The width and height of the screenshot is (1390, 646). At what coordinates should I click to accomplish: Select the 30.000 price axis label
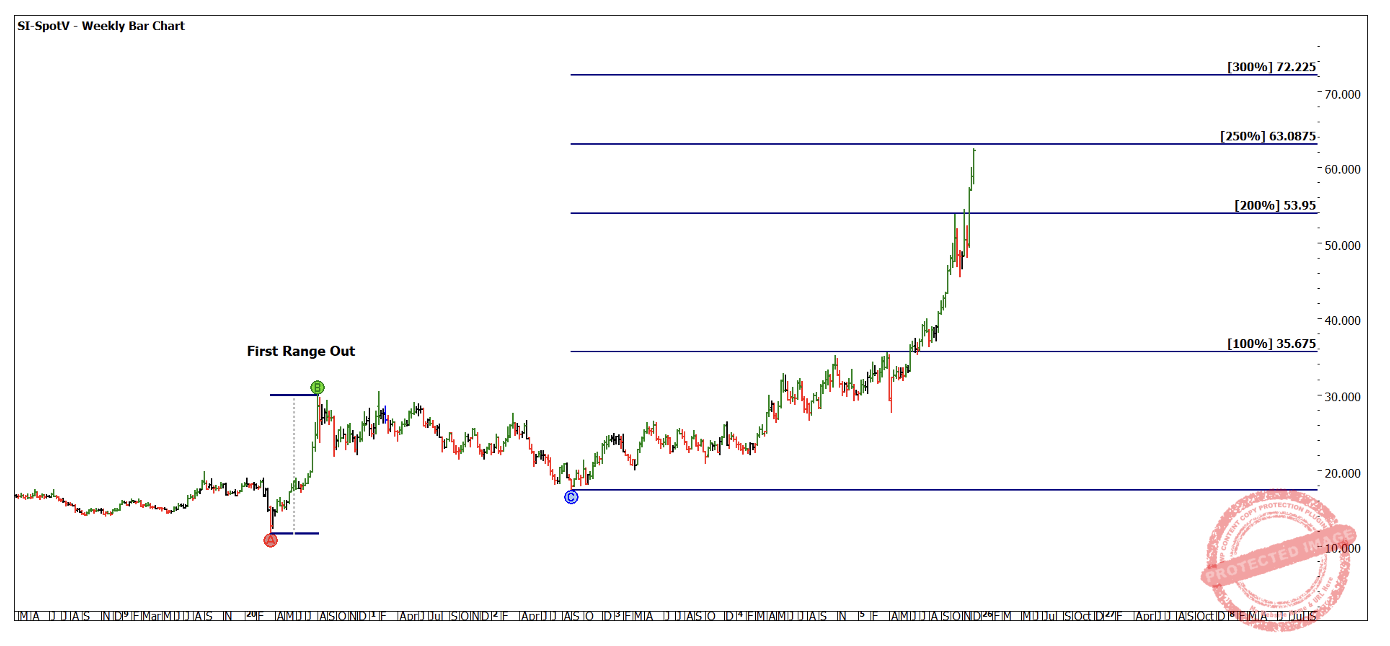tap(1343, 397)
